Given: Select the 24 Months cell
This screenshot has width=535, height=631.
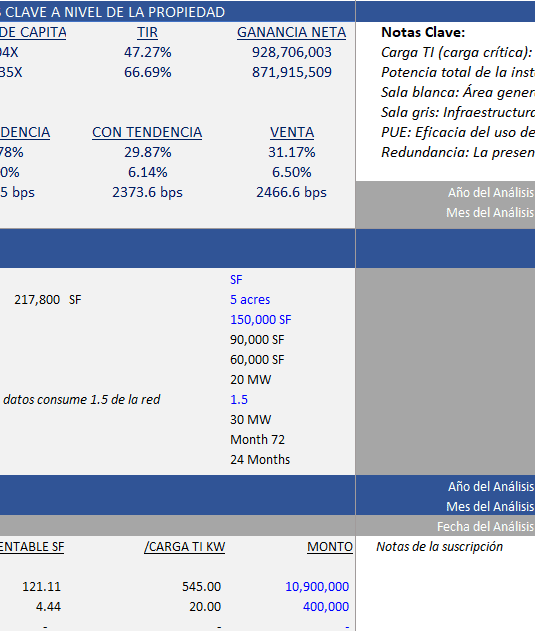Looking at the screenshot, I should pyautogui.click(x=260, y=460).
